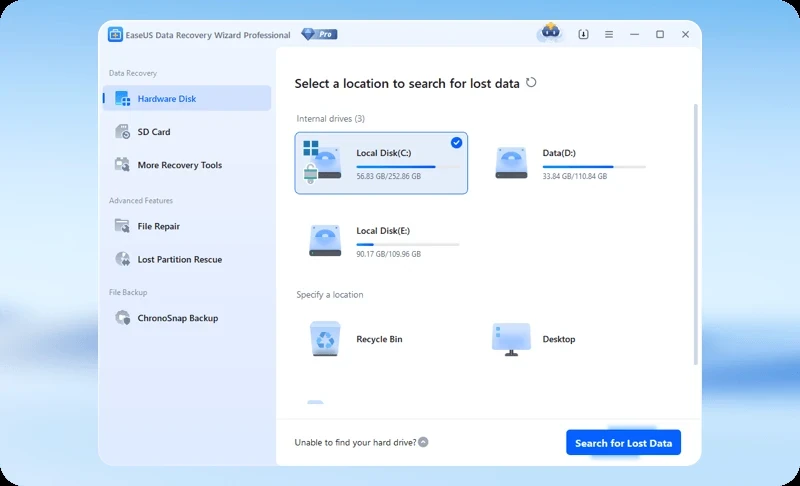Image resolution: width=800 pixels, height=486 pixels.
Task: Click Internal drives (3) heading
Action: pos(331,119)
